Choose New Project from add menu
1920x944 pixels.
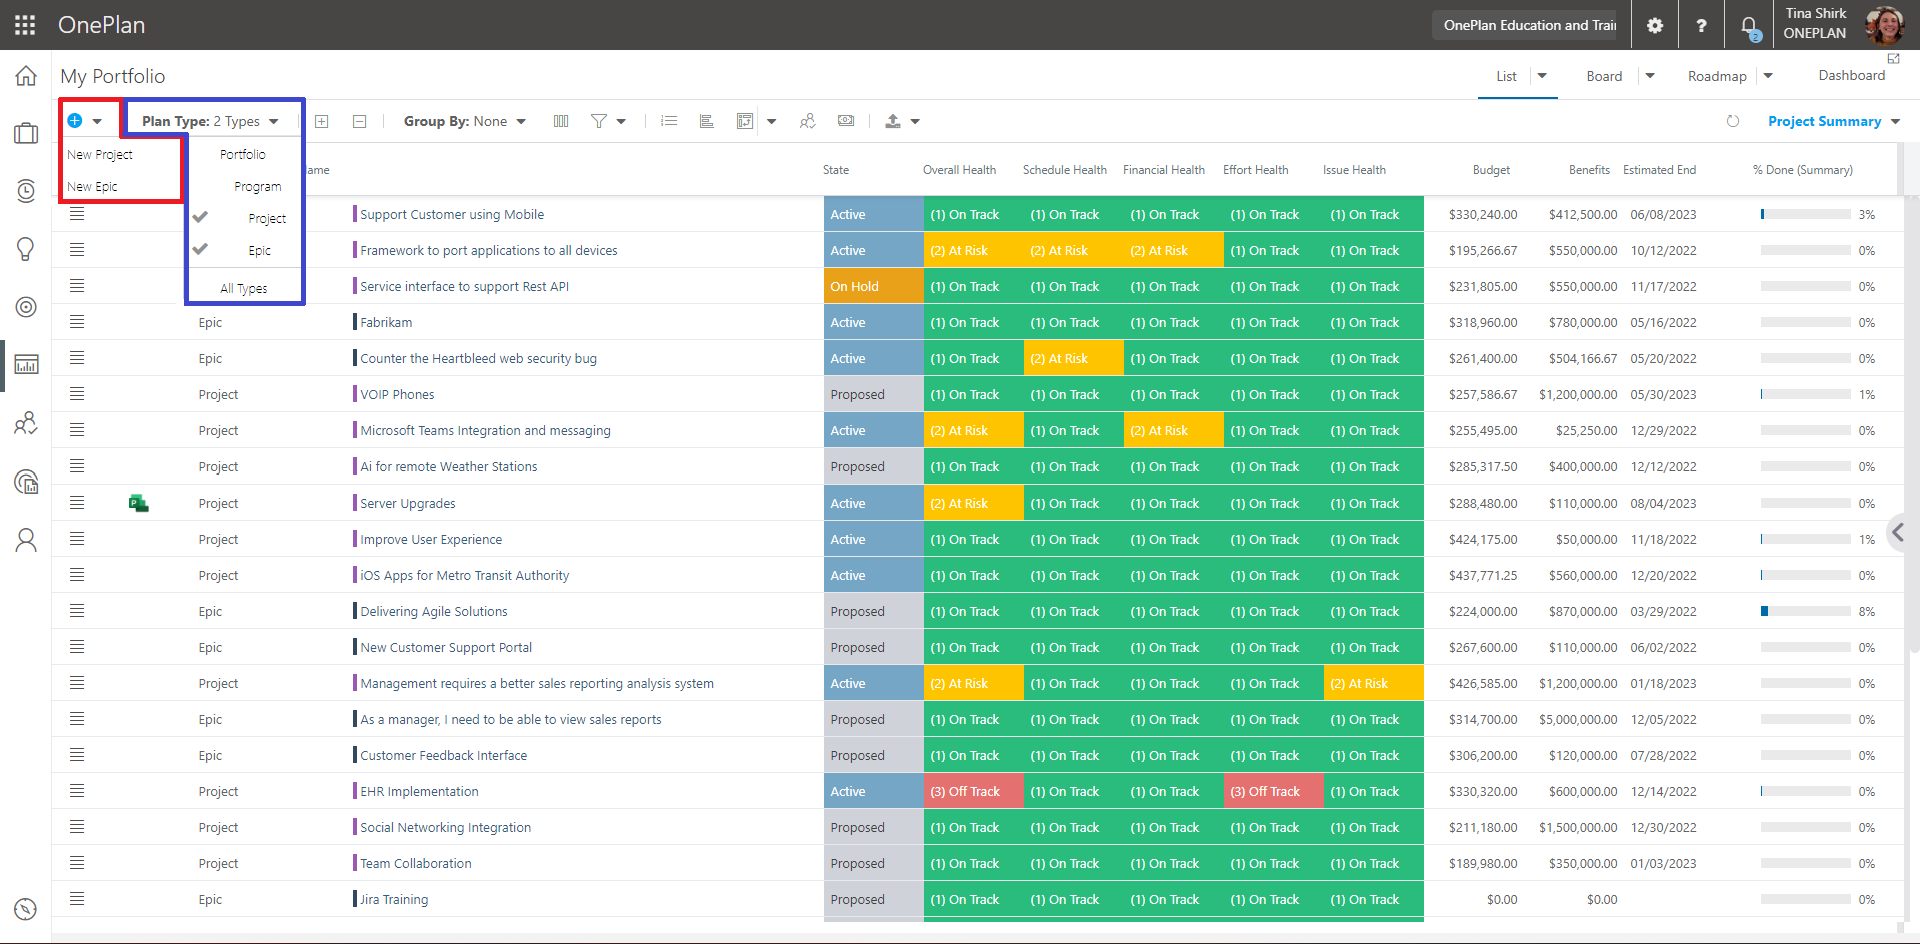pos(100,154)
